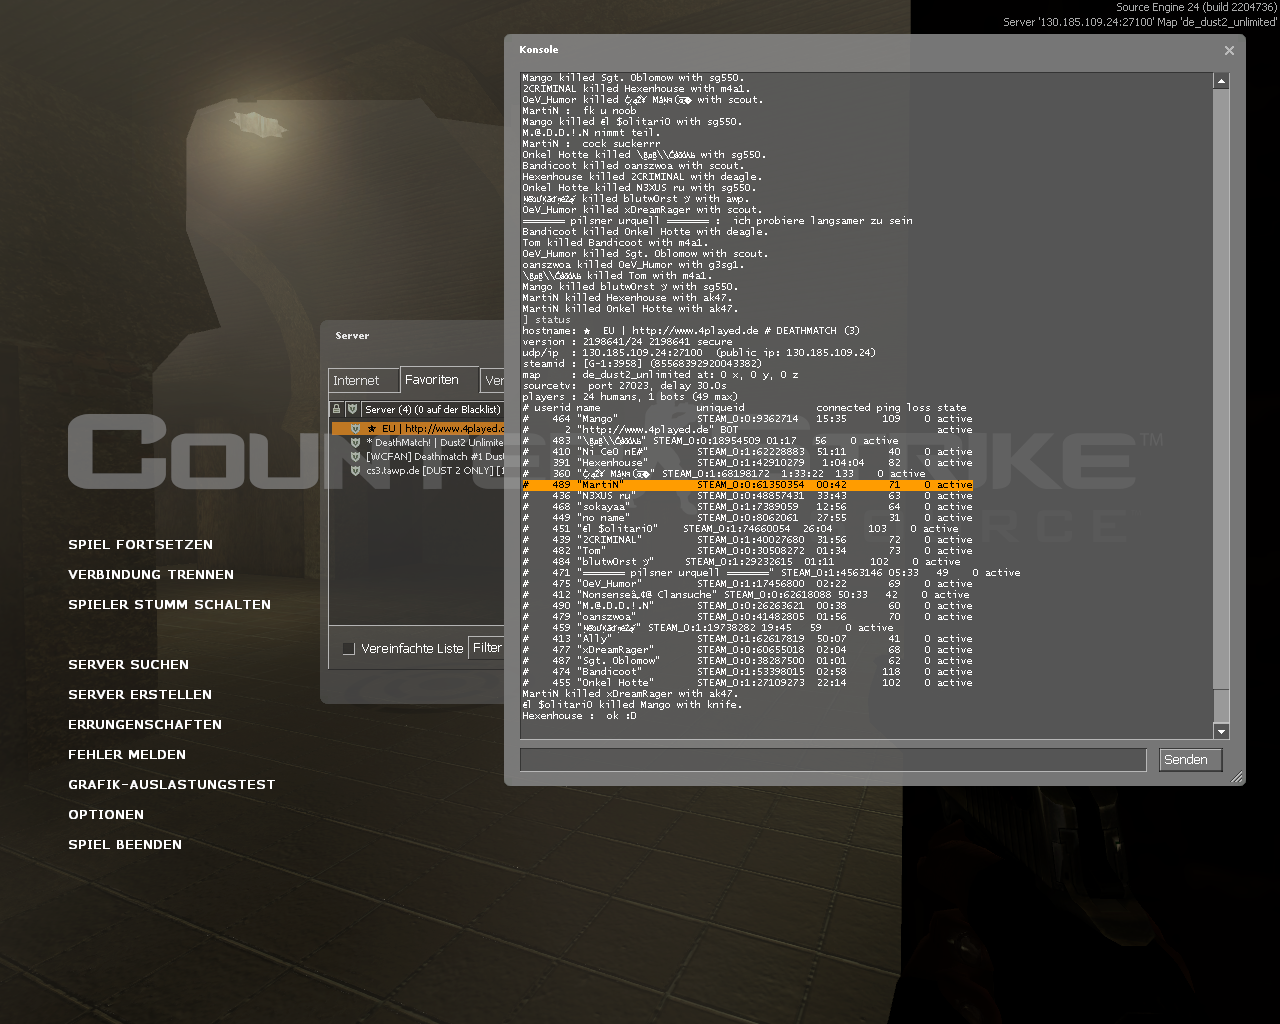
Task: Close the Konsole window
Action: click(x=1229, y=50)
